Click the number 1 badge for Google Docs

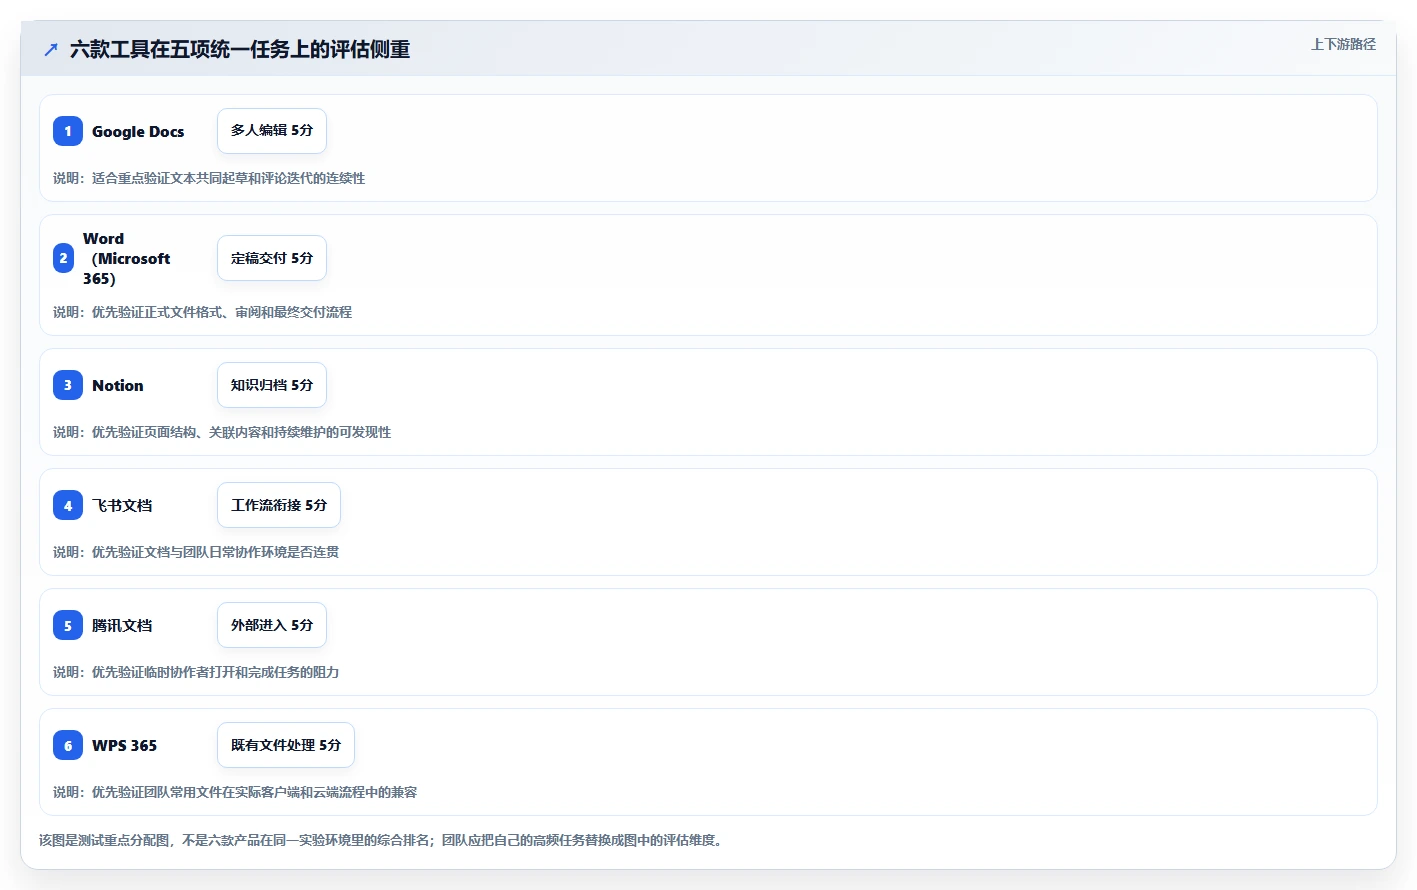coord(68,131)
